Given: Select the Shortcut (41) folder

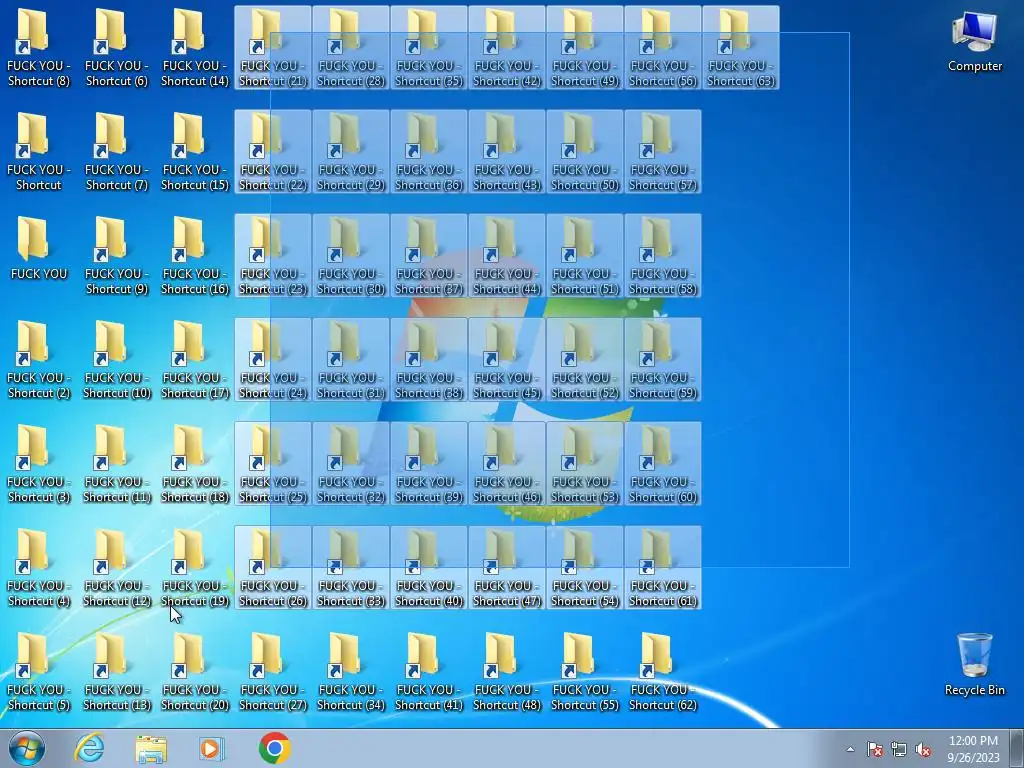Looking at the screenshot, I should [x=429, y=672].
